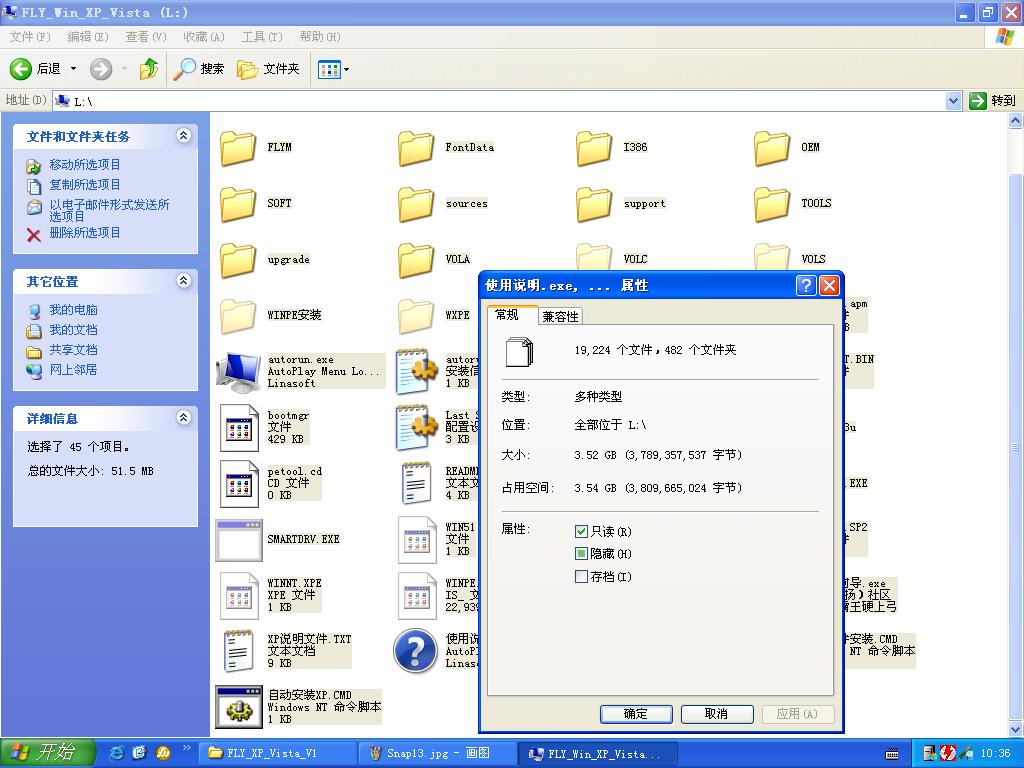The width and height of the screenshot is (1024, 768).
Task: Go up one folder level icon
Action: click(x=149, y=69)
